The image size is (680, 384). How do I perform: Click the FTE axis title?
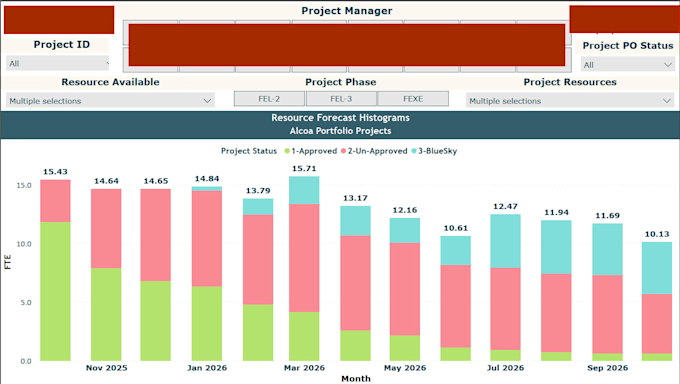8,262
